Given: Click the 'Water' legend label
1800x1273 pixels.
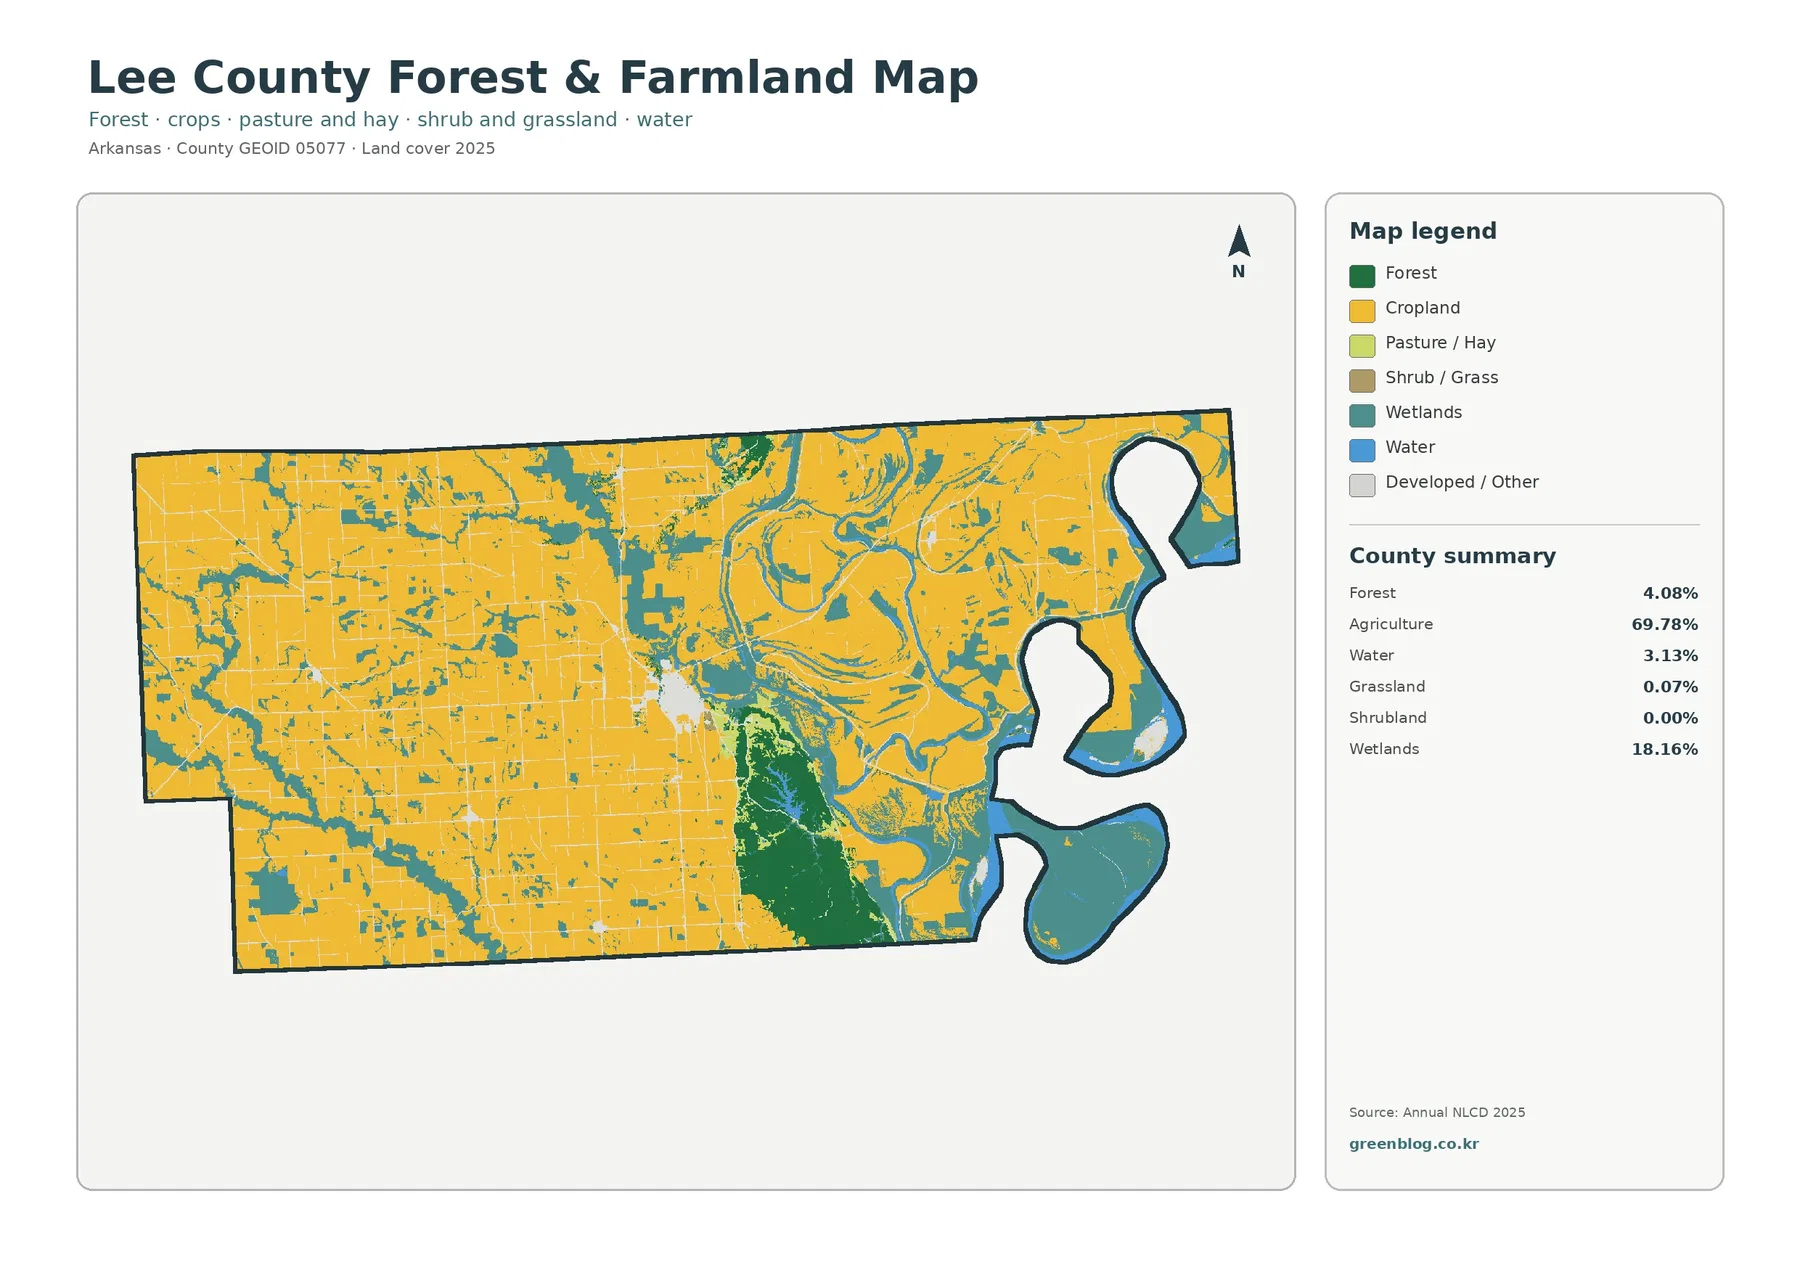Looking at the screenshot, I should coord(1410,447).
